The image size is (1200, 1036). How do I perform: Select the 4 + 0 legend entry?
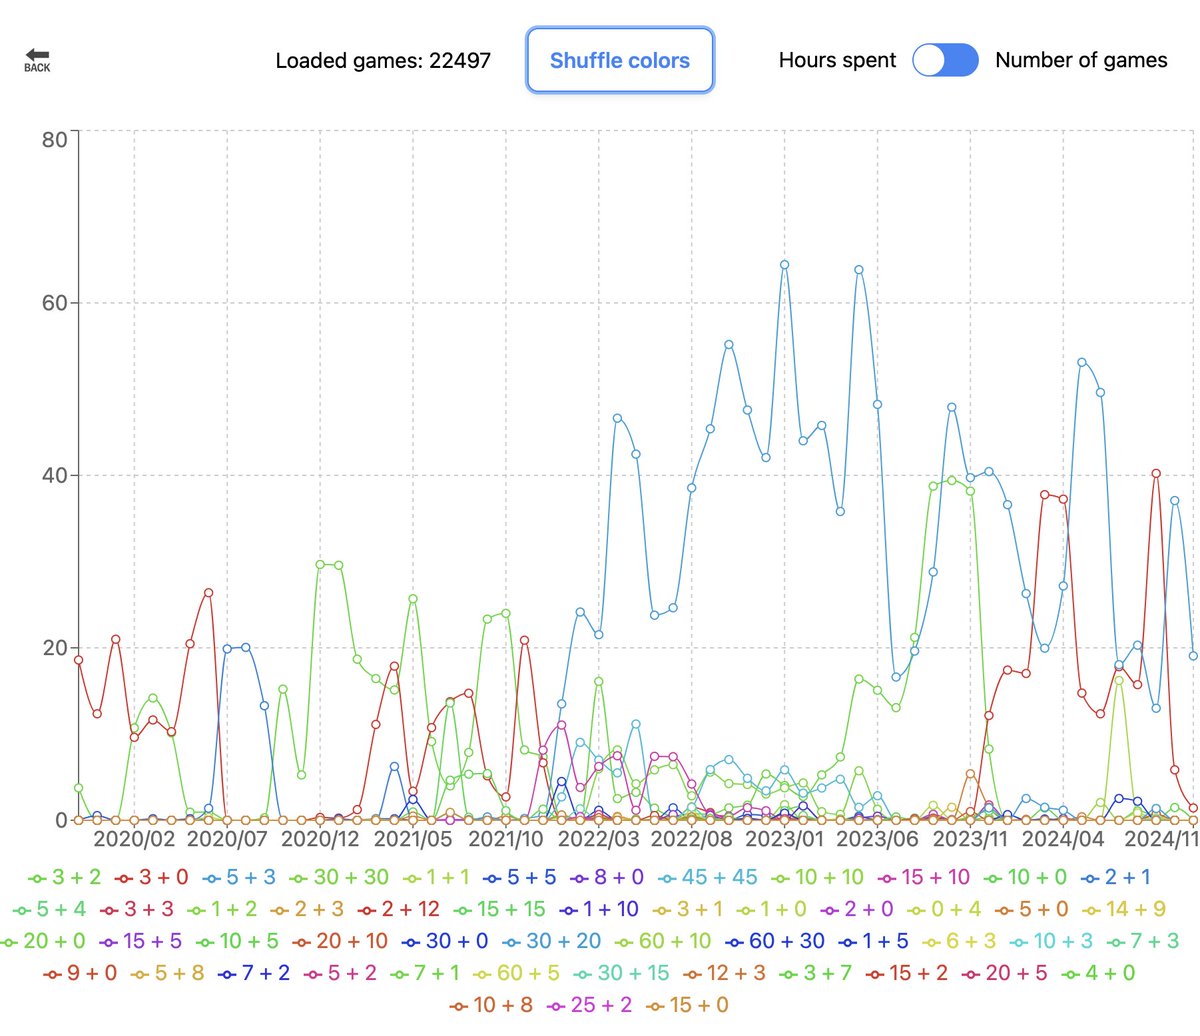(1098, 972)
